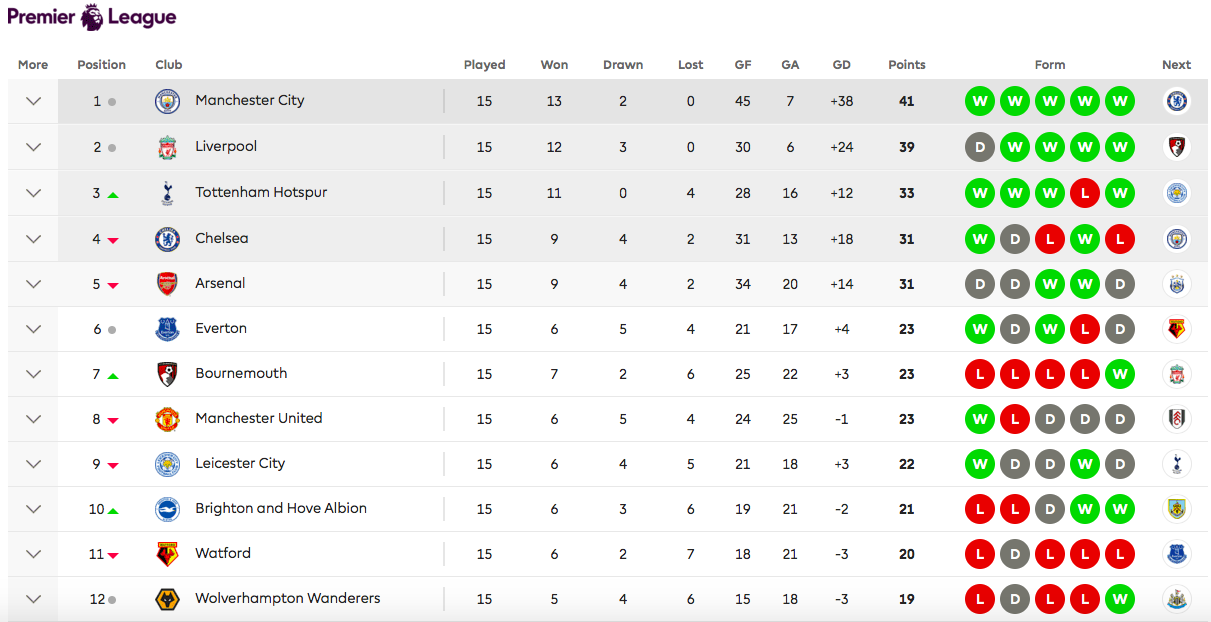Expand the Chelsea row chevron
Viewport: 1211px width, 622px height.
point(33,239)
